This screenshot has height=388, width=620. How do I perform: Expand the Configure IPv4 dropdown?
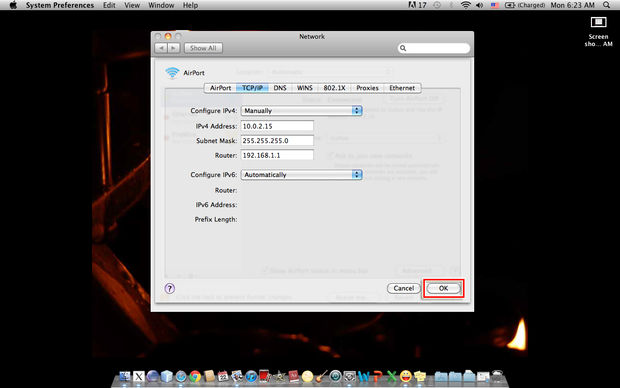click(302, 111)
